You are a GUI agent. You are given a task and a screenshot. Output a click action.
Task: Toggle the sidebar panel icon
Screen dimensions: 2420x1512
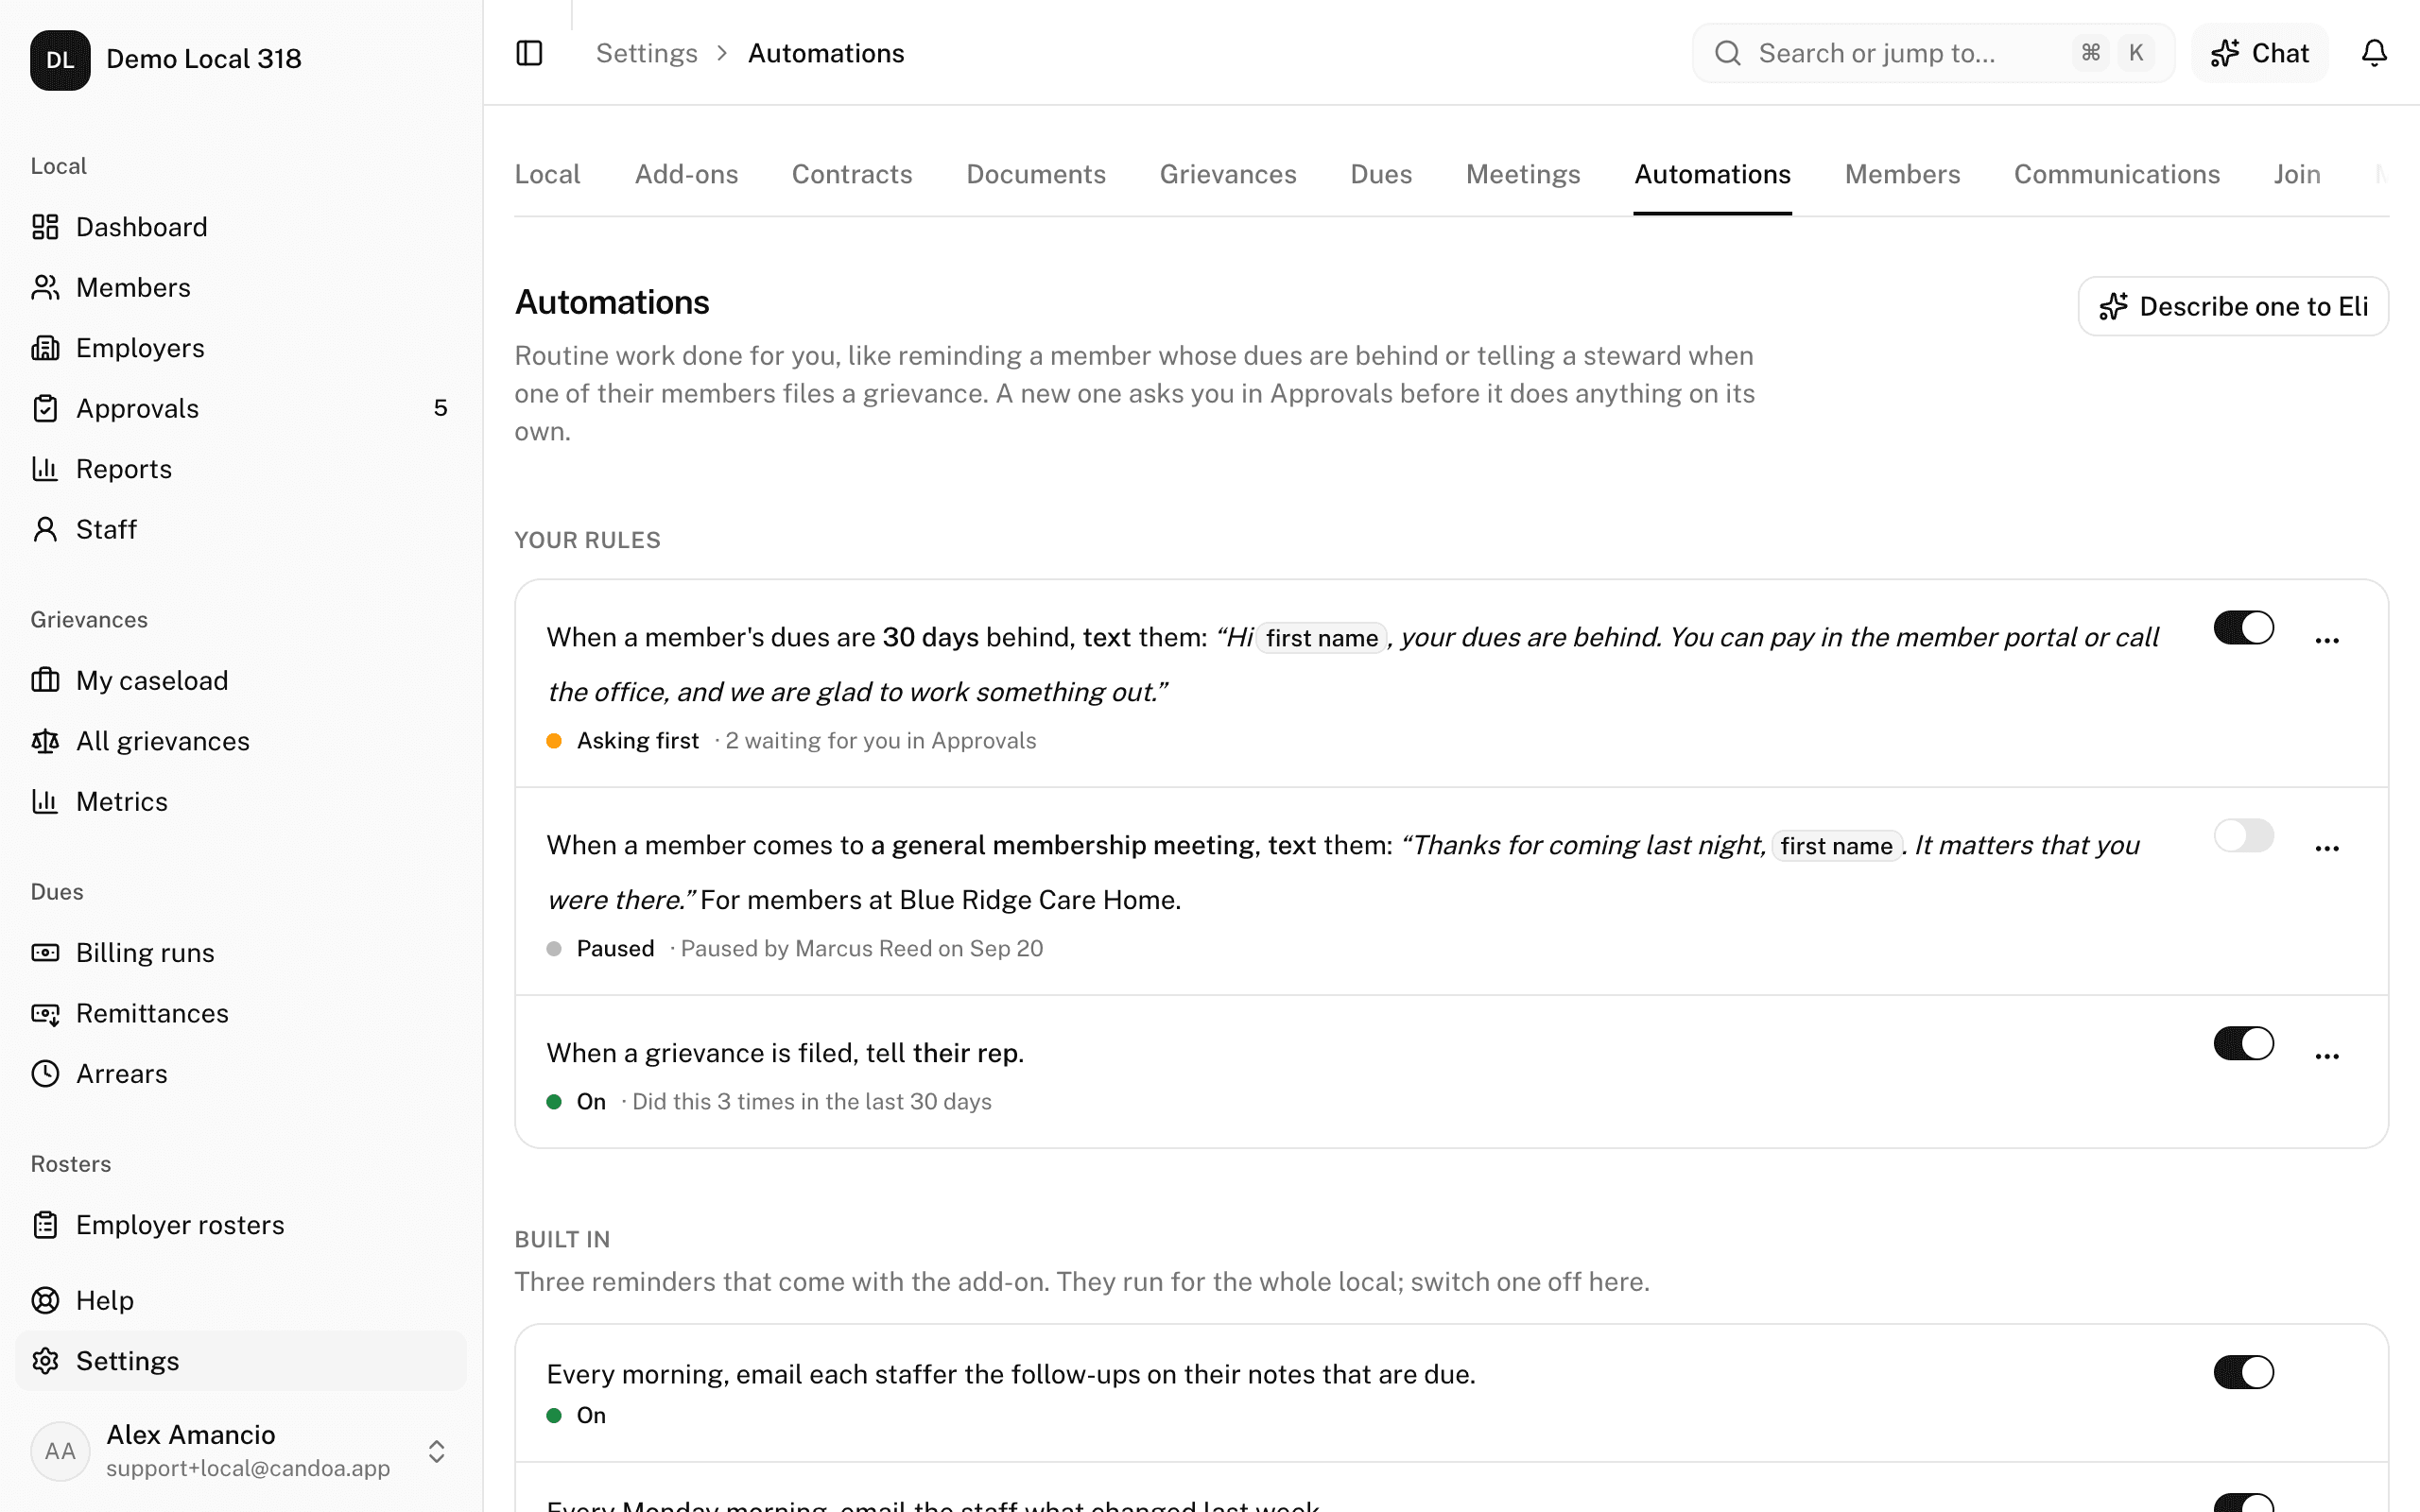pyautogui.click(x=529, y=53)
